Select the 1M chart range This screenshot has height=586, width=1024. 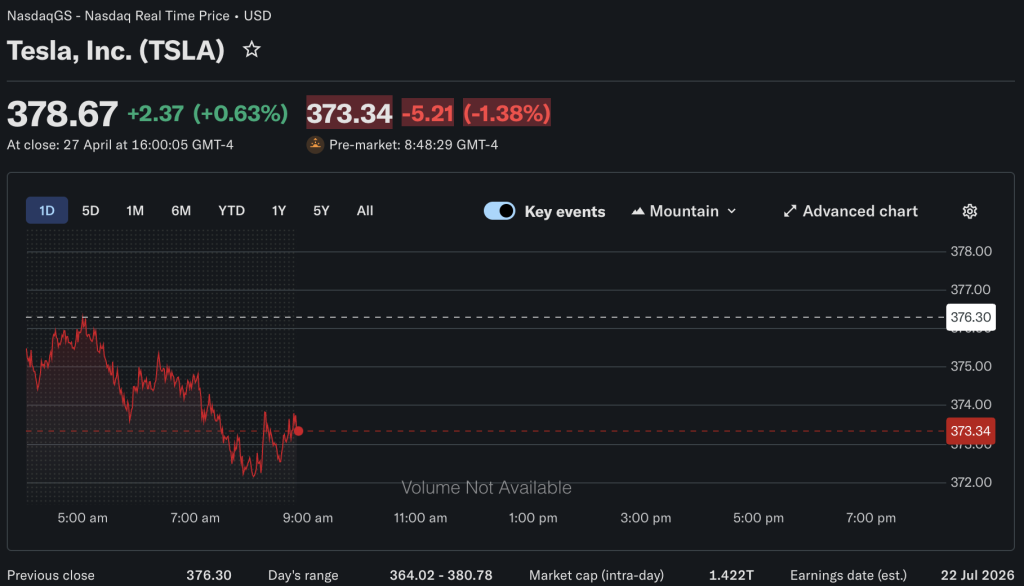coord(135,211)
